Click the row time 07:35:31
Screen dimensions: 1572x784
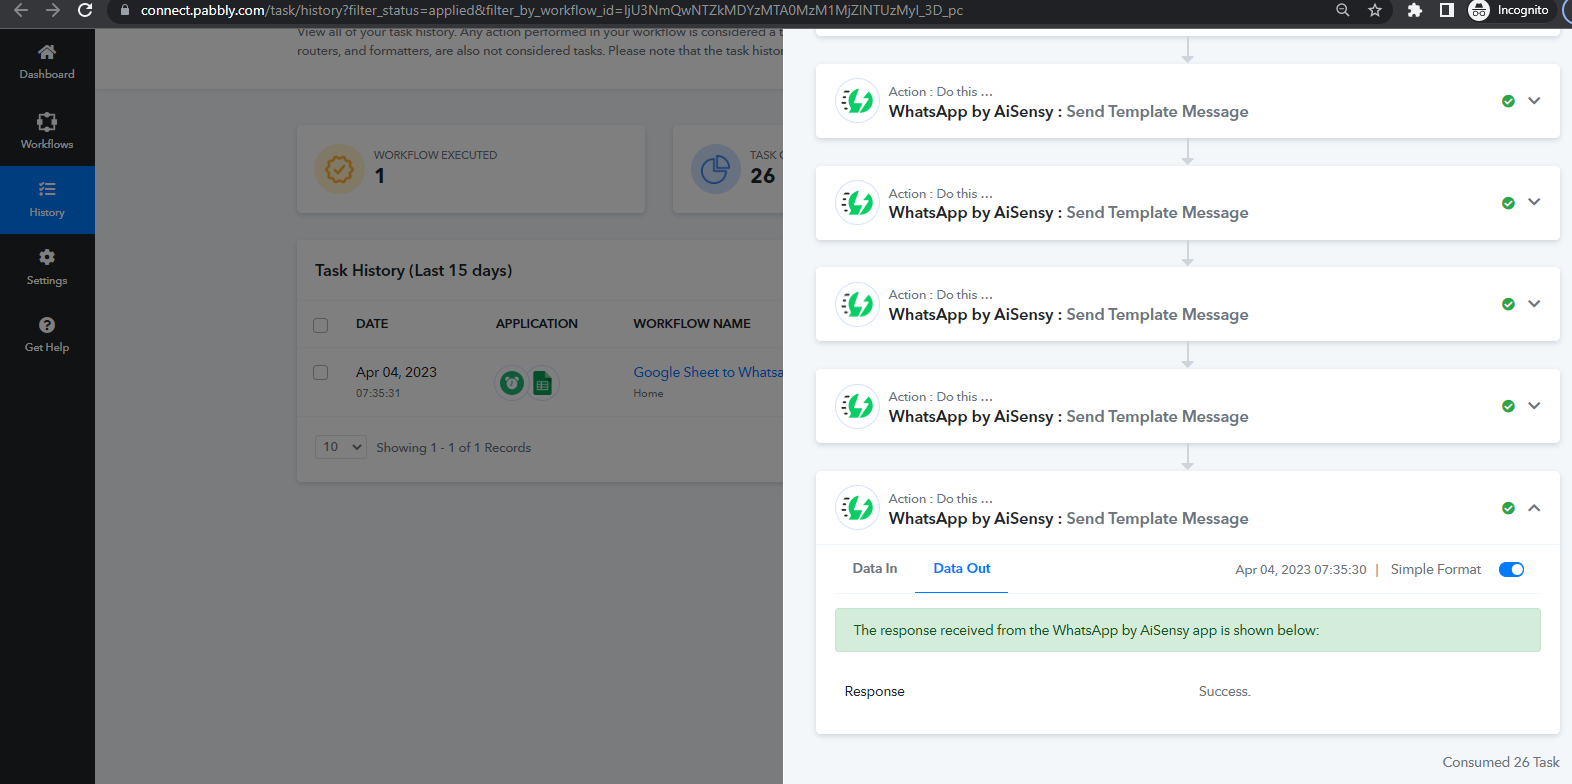coord(378,393)
